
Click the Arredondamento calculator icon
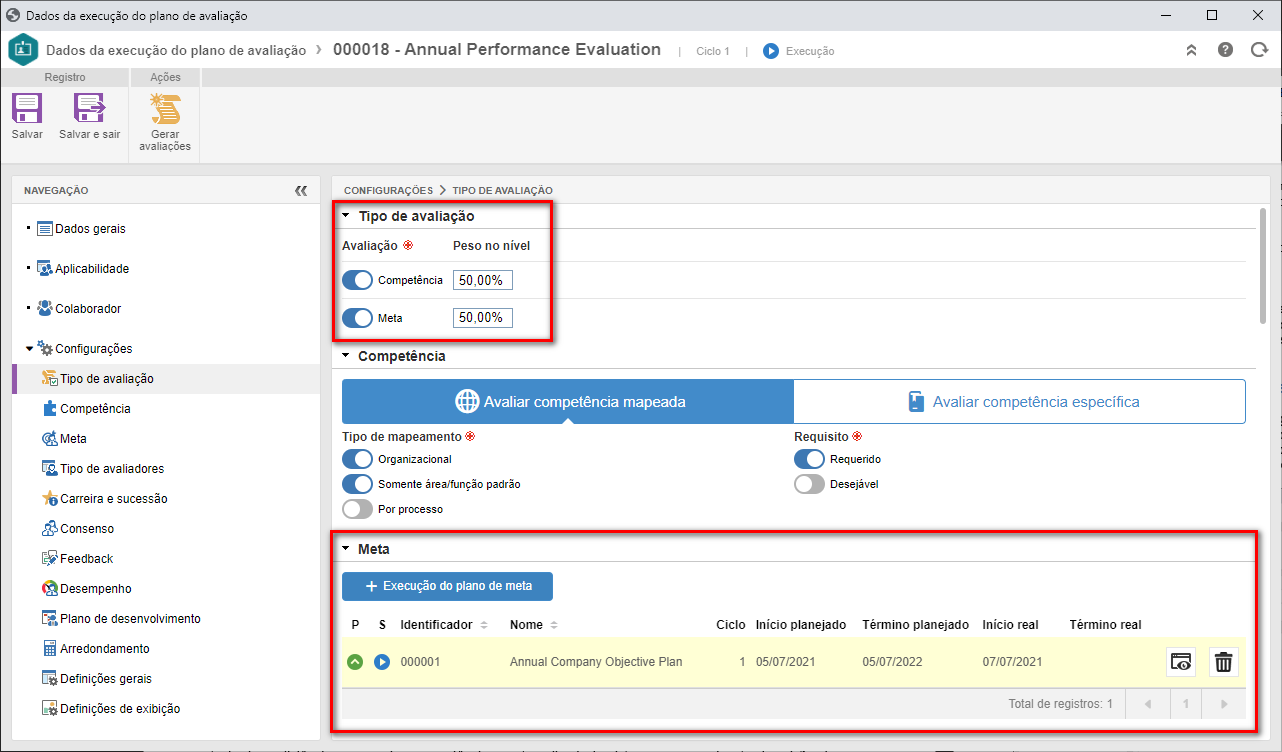coord(50,649)
